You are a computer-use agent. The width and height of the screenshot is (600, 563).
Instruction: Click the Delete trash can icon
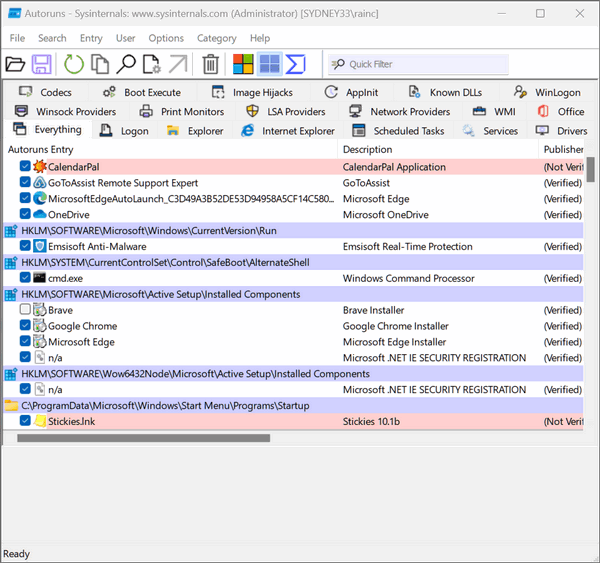pos(210,64)
